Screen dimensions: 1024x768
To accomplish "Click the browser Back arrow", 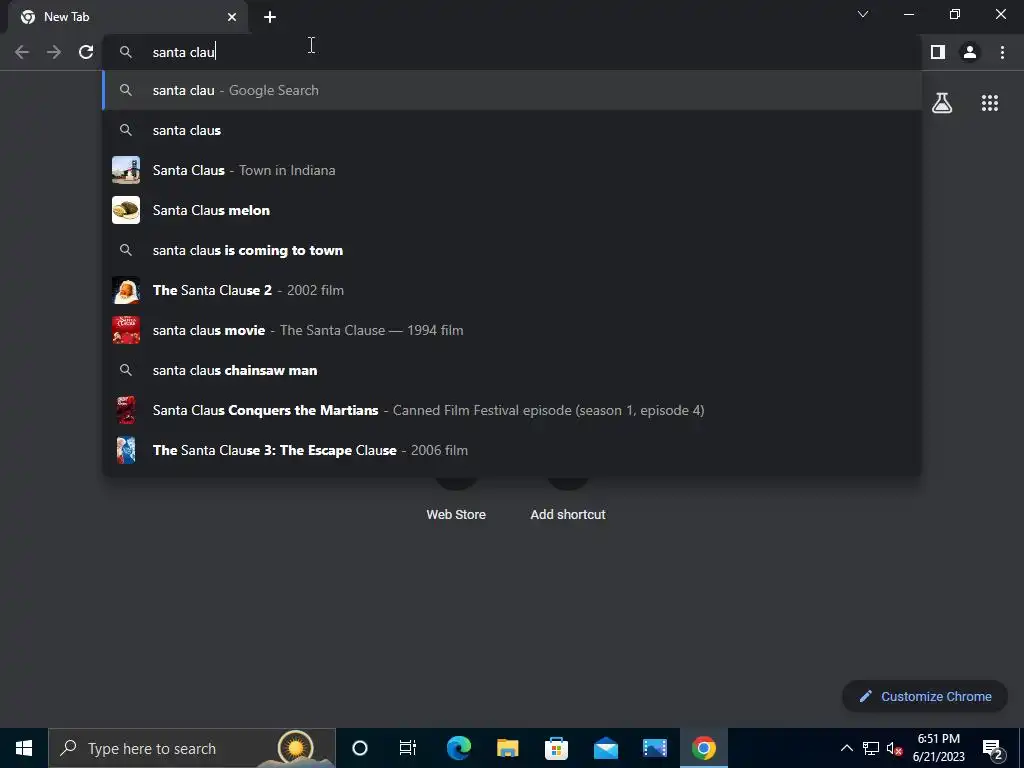I will tap(22, 52).
